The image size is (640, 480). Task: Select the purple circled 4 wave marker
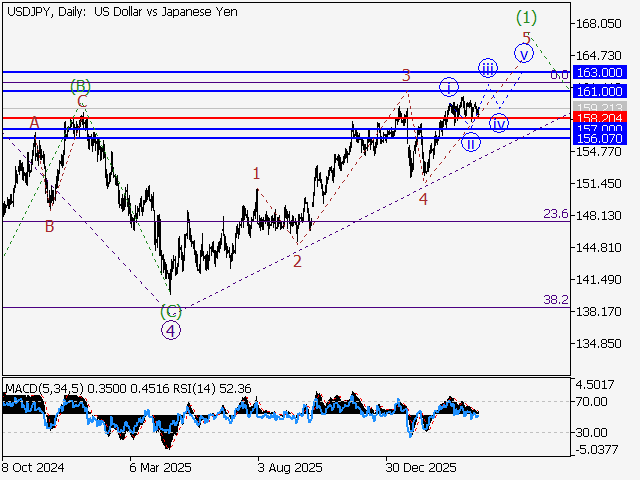pyautogui.click(x=171, y=330)
